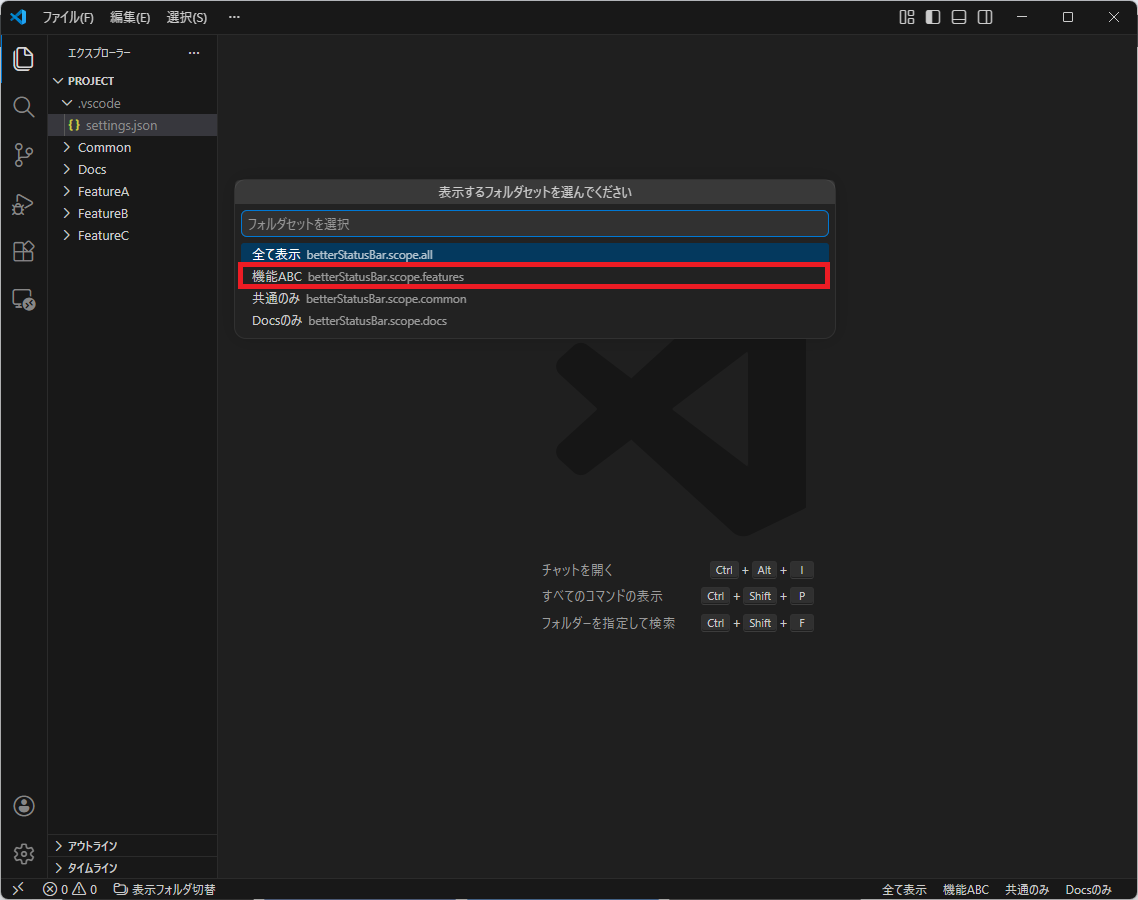
Task: Expand the アウトライン section
Action: point(92,846)
